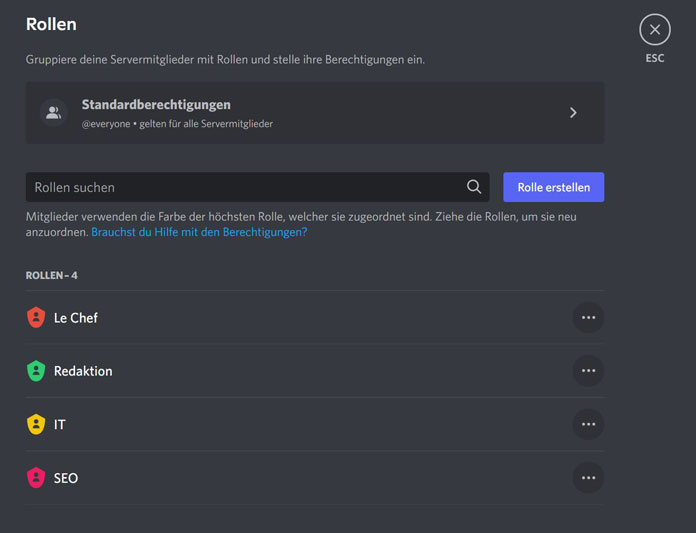Open the more options for Redaktion role
Viewport: 696px width, 533px height.
[588, 371]
